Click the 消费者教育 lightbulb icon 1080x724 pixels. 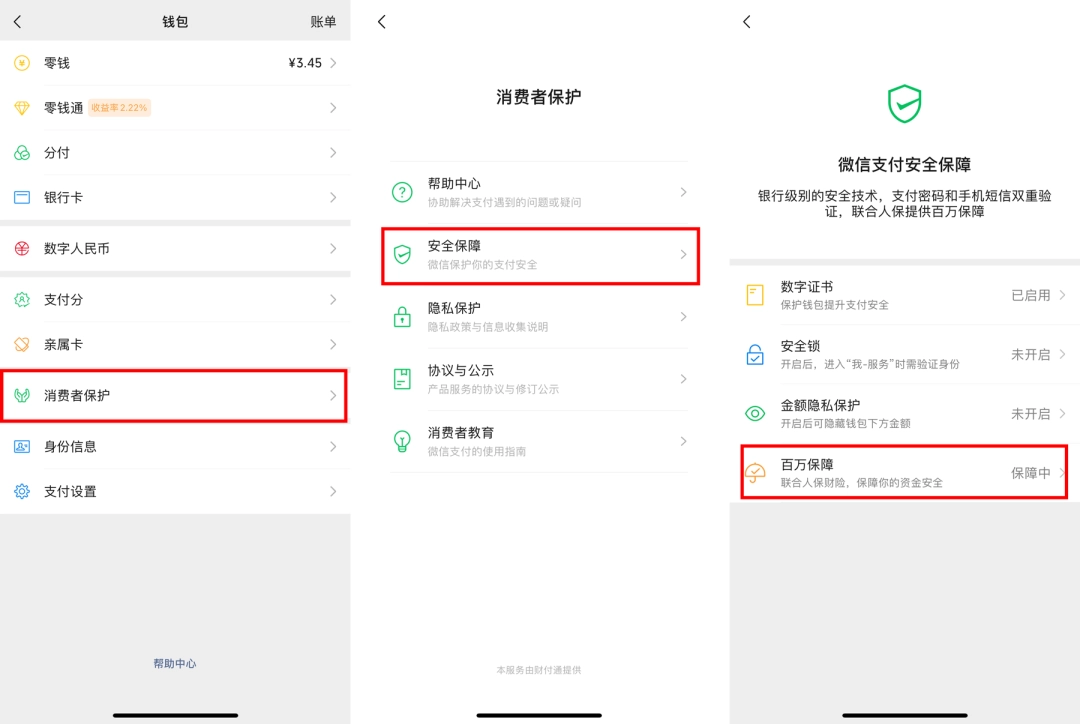[402, 441]
